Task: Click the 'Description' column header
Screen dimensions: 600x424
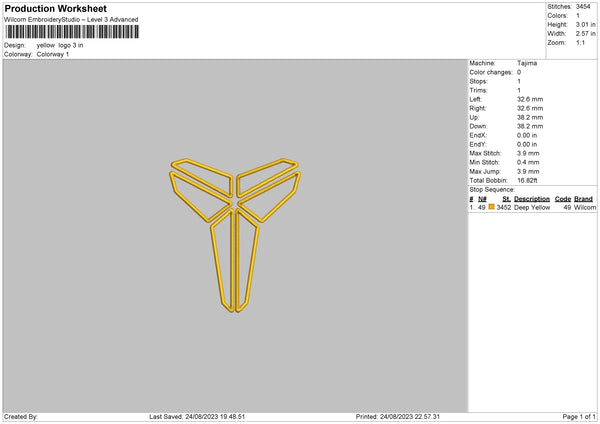Action: [x=532, y=199]
